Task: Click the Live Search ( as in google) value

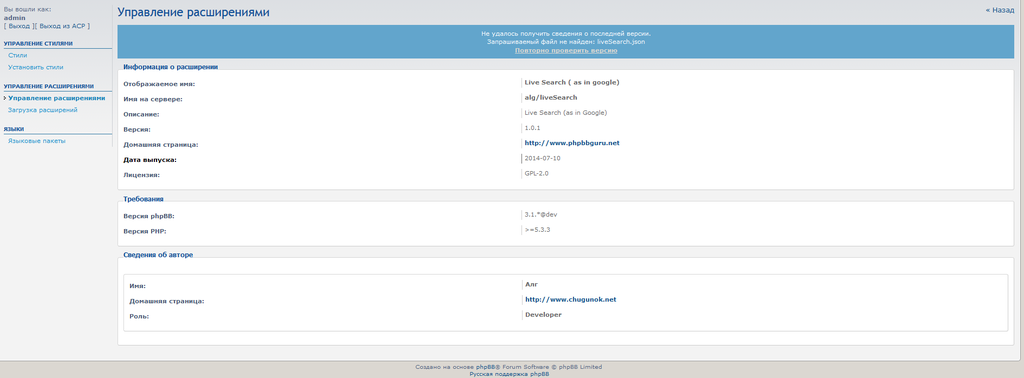Action: [571, 82]
